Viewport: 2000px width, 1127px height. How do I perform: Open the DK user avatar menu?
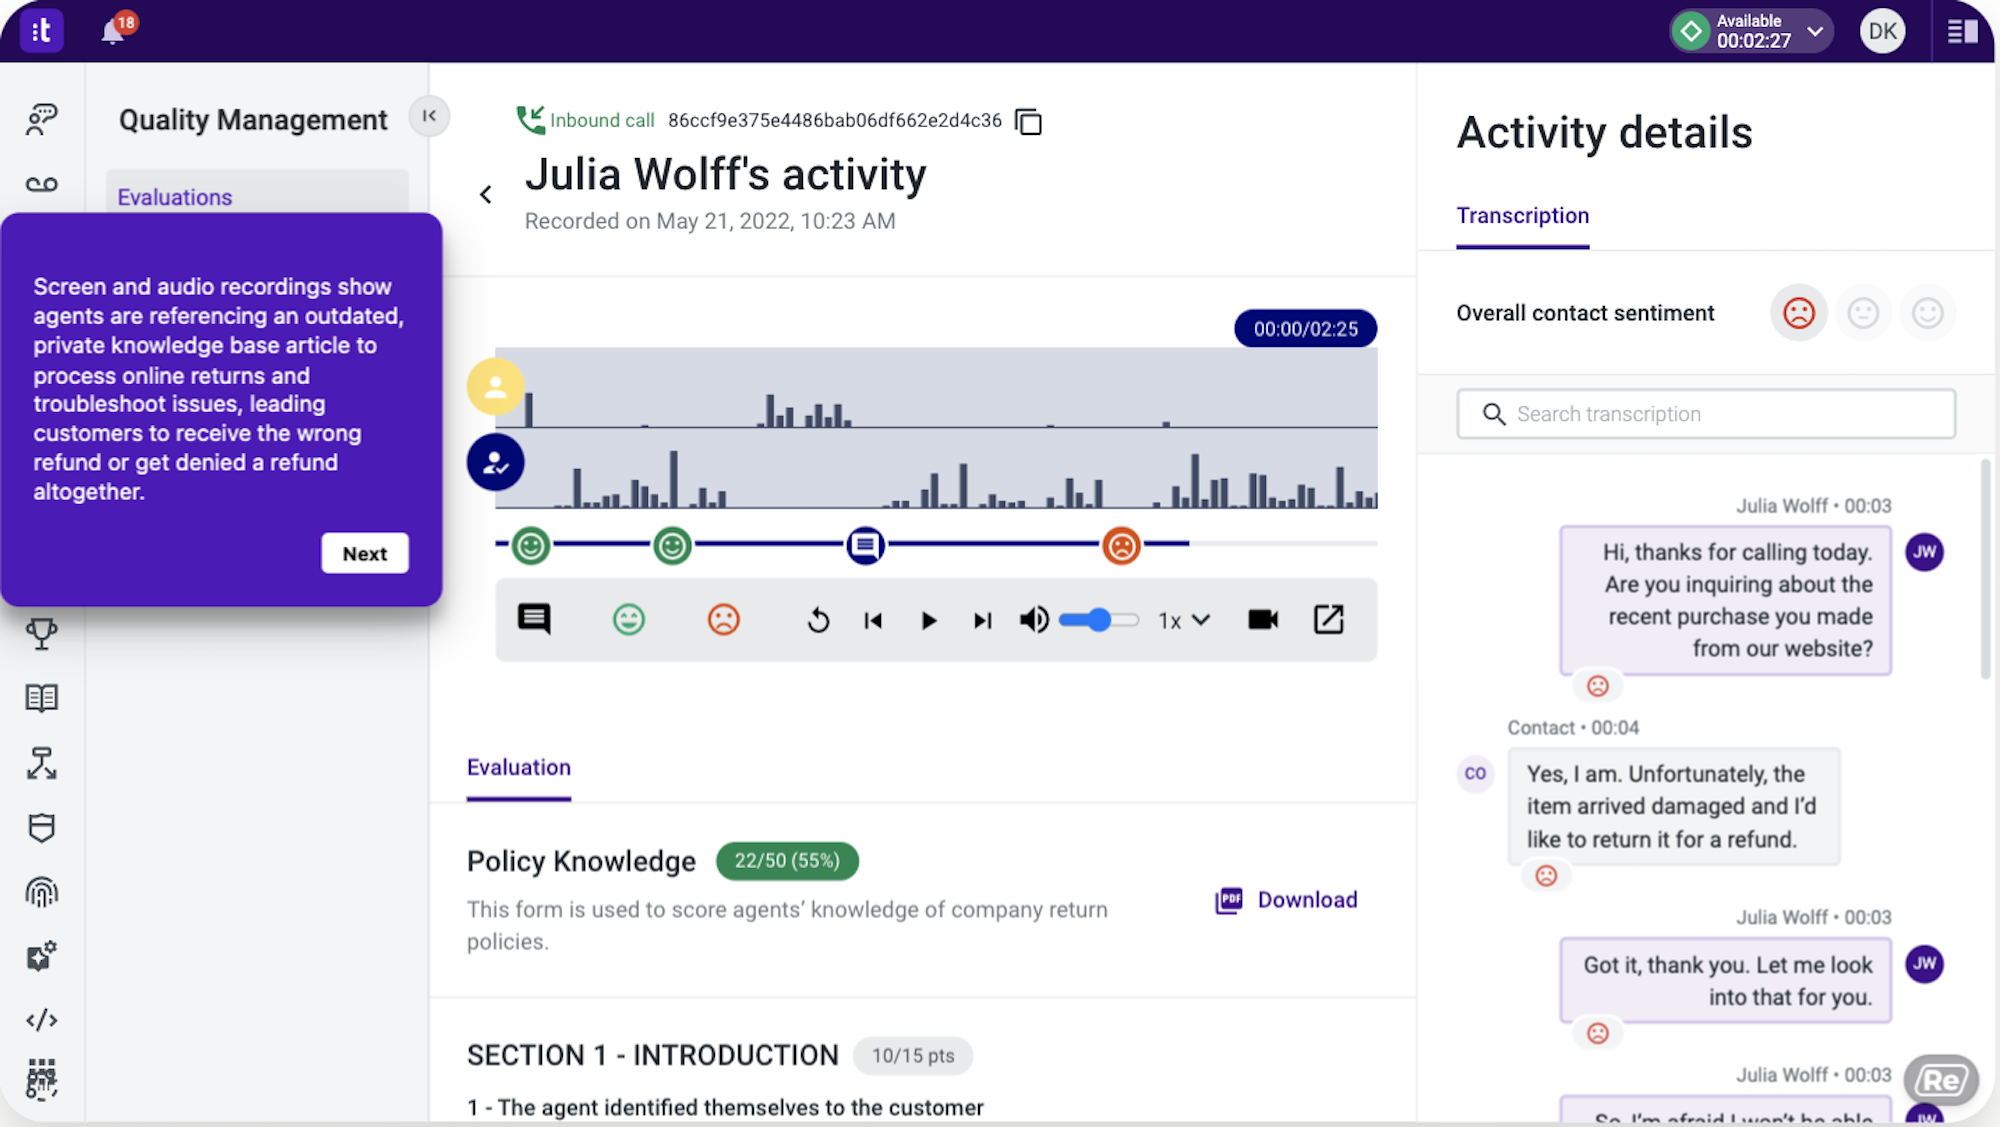[1882, 31]
